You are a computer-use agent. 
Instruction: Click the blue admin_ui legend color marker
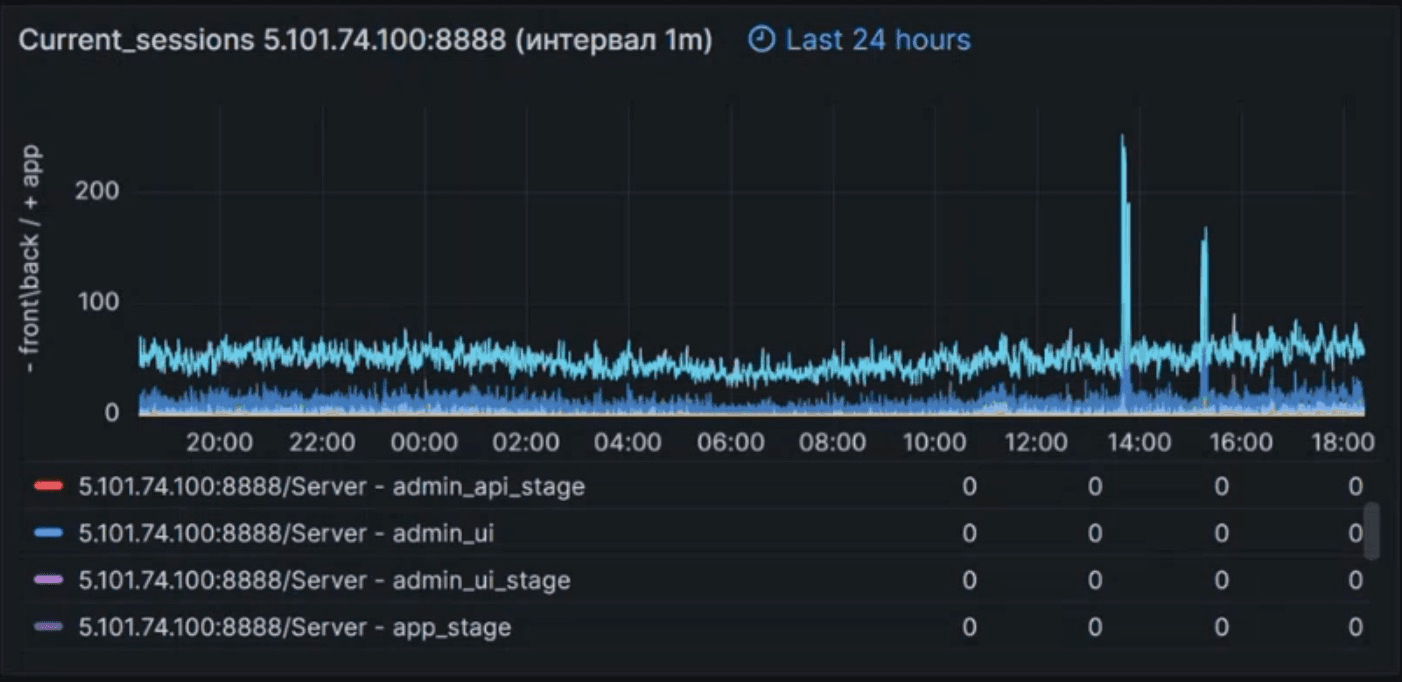49,534
